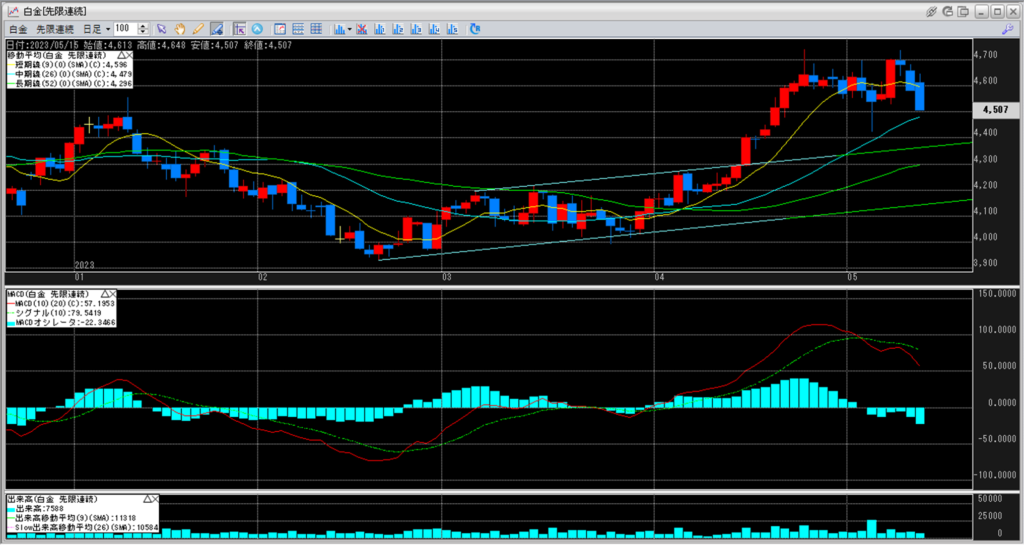Viewport: 1024px width, 545px height.
Task: Click the 白金 symbol menu item
Action: click(17, 29)
